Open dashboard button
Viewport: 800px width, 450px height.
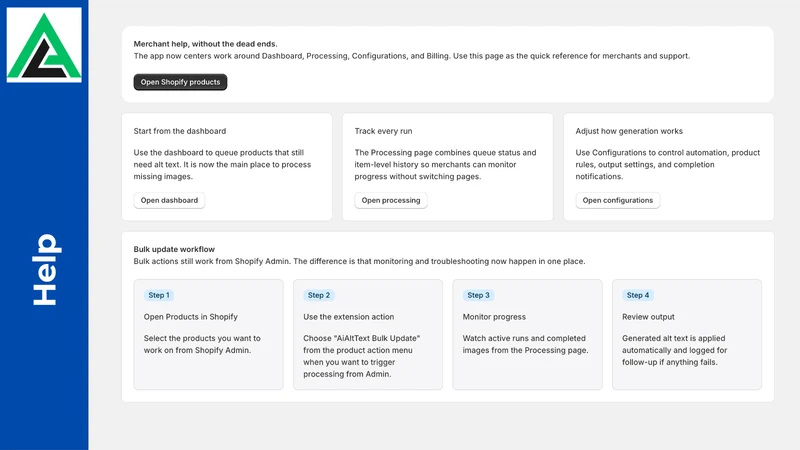(x=169, y=201)
